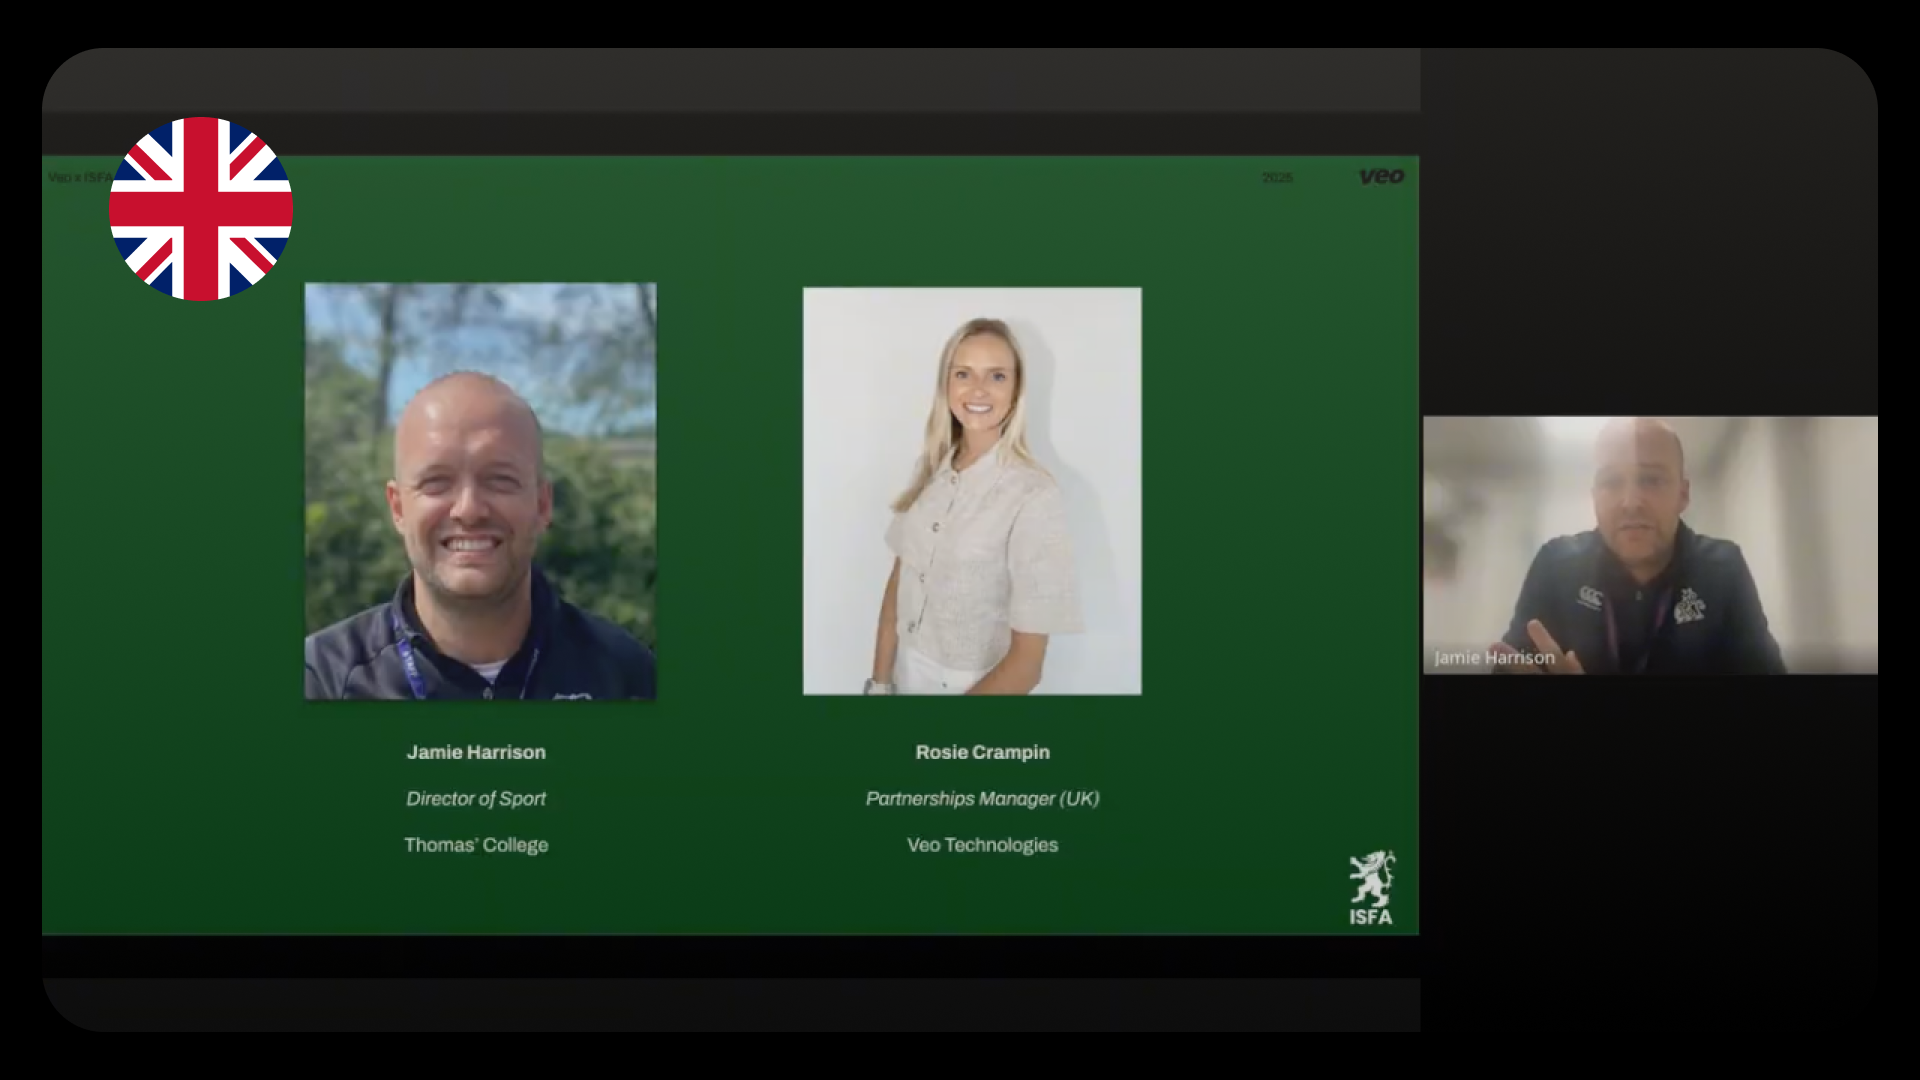Click the Jamie Harrison webcam name label

(1494, 657)
